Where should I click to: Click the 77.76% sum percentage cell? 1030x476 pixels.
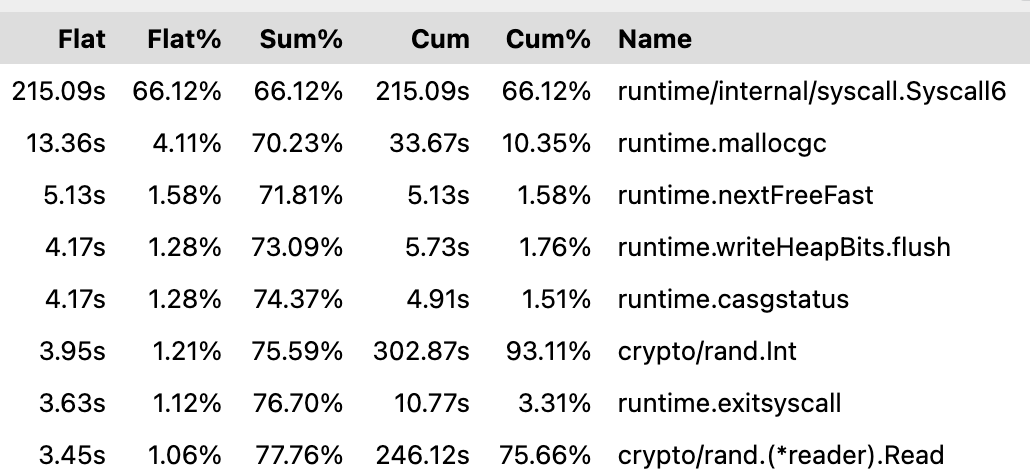pos(298,454)
